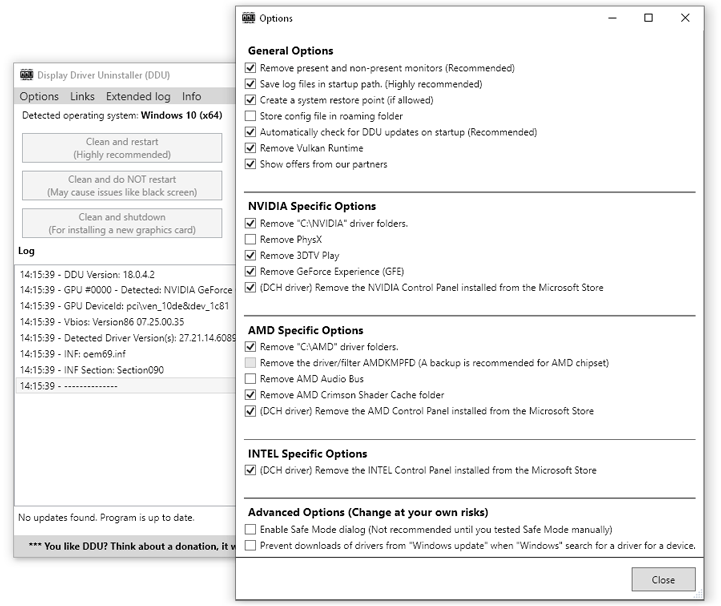This screenshot has width=721, height=606.
Task: Uncheck Remove Vulkan Runtime
Action: [x=250, y=148]
